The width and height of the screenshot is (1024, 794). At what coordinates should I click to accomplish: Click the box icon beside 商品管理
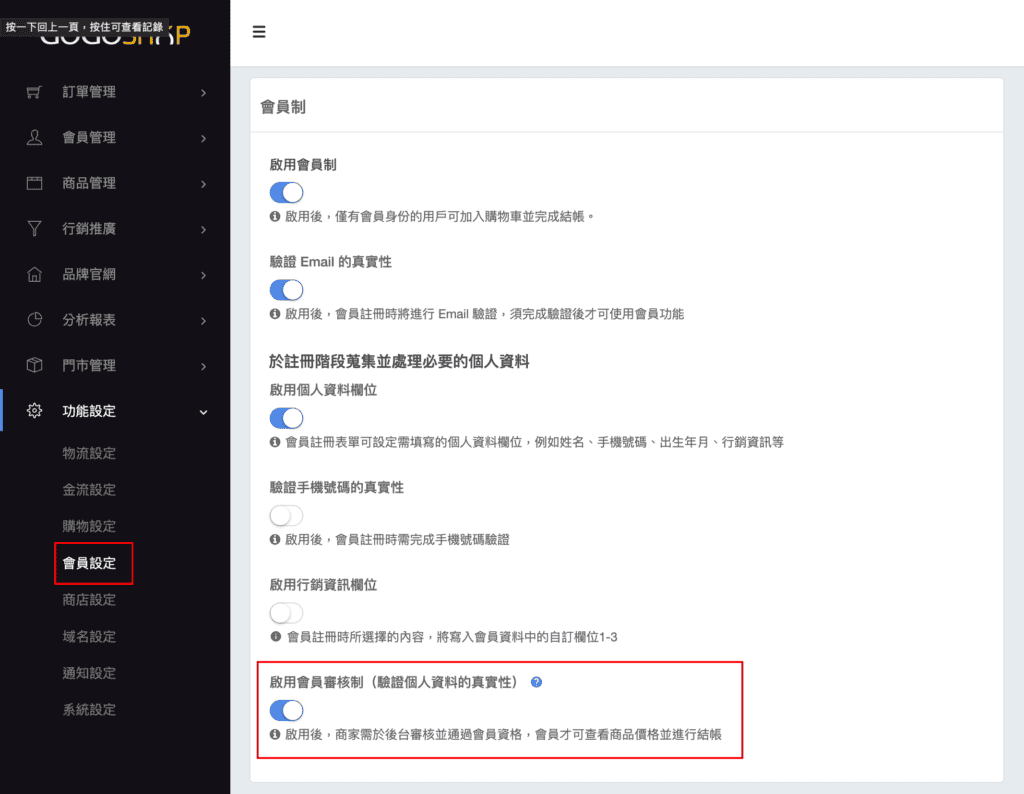pyautogui.click(x=35, y=183)
